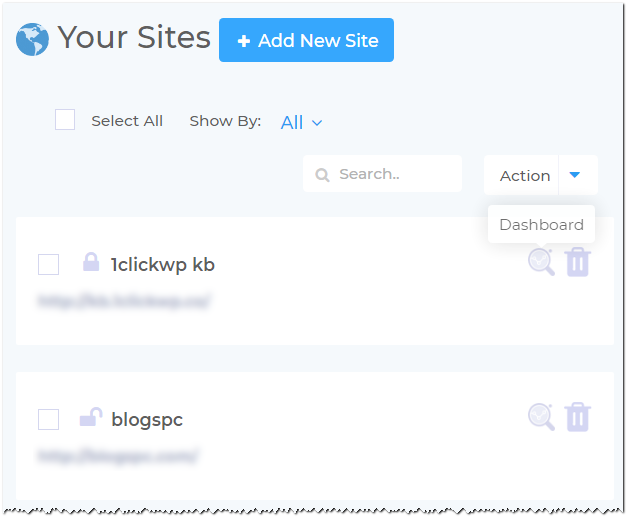Click the Select All label

pos(127,121)
